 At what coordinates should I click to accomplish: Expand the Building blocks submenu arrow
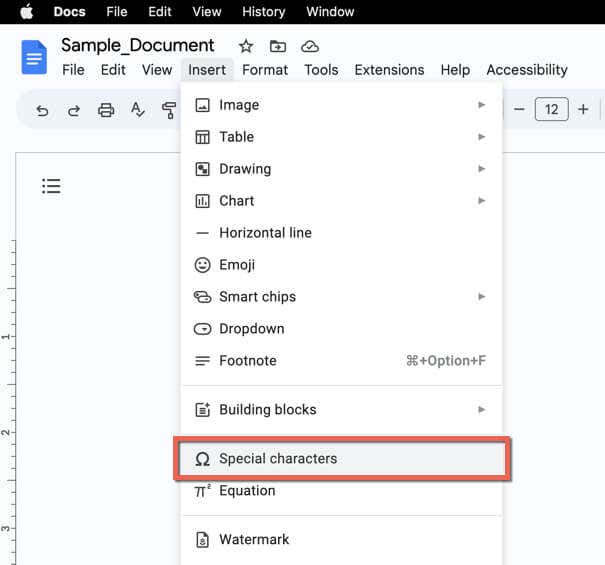[x=481, y=409]
